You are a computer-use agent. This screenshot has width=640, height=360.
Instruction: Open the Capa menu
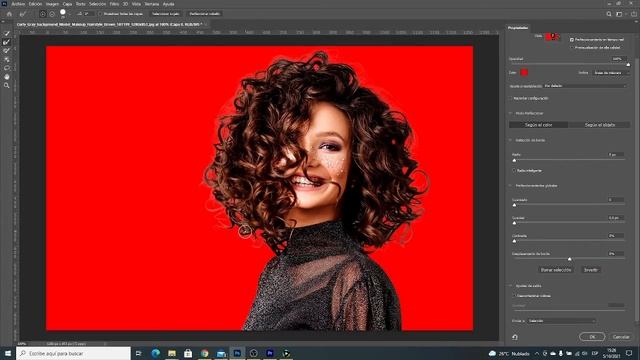(x=67, y=4)
